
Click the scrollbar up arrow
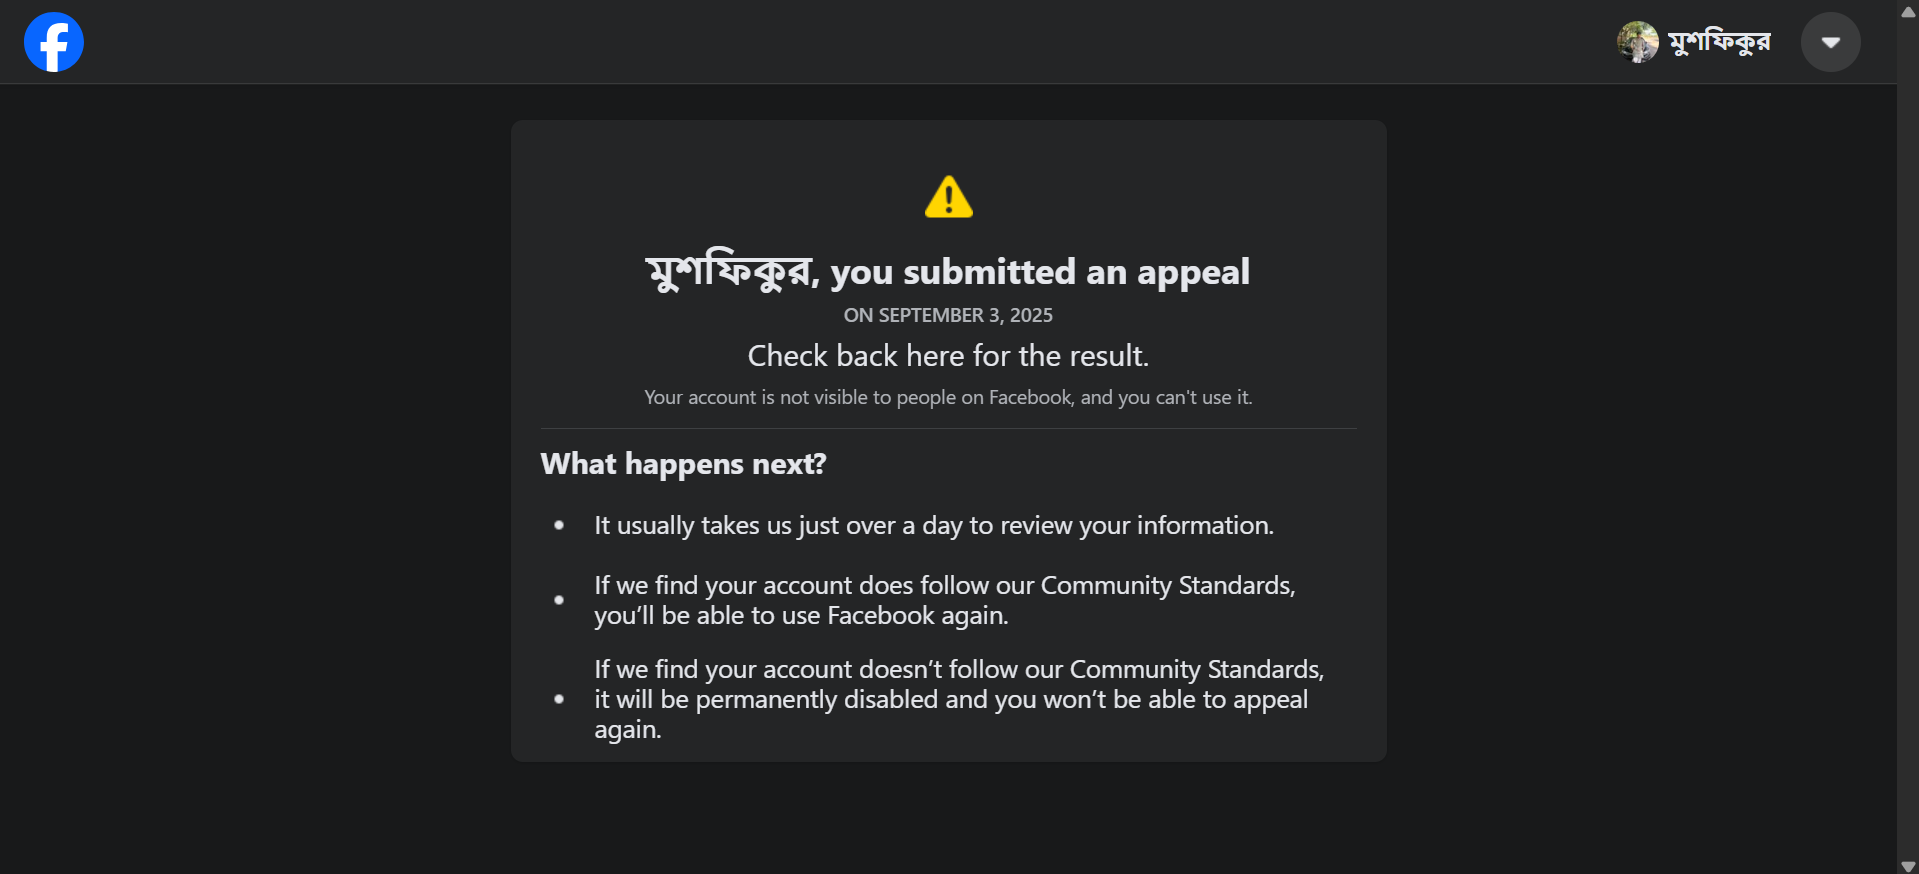pos(1908,11)
